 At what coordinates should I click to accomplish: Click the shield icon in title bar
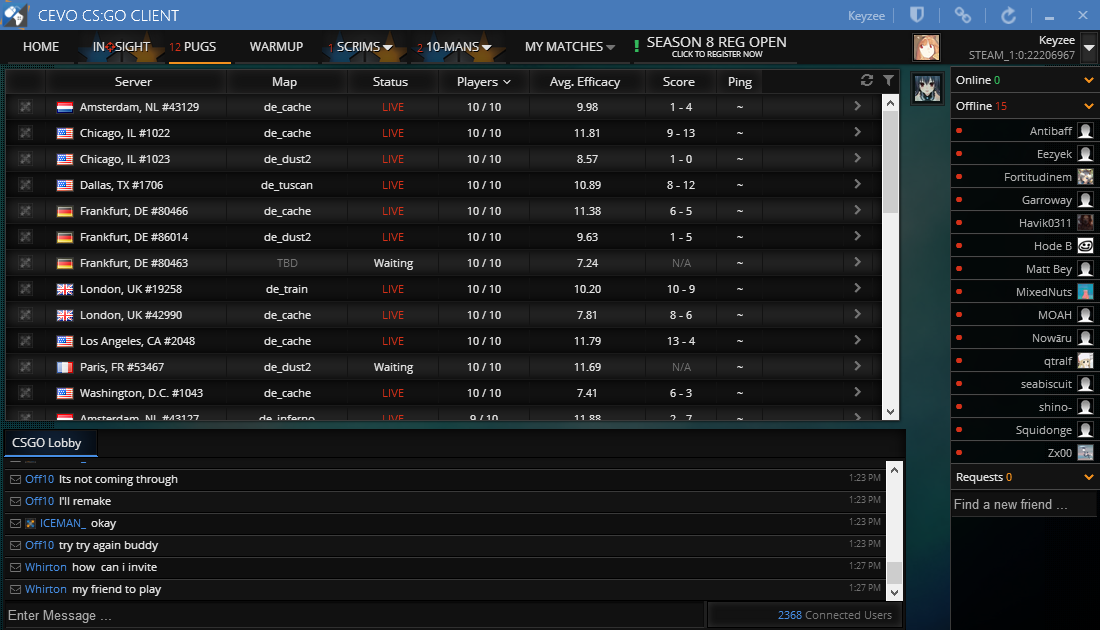(917, 15)
